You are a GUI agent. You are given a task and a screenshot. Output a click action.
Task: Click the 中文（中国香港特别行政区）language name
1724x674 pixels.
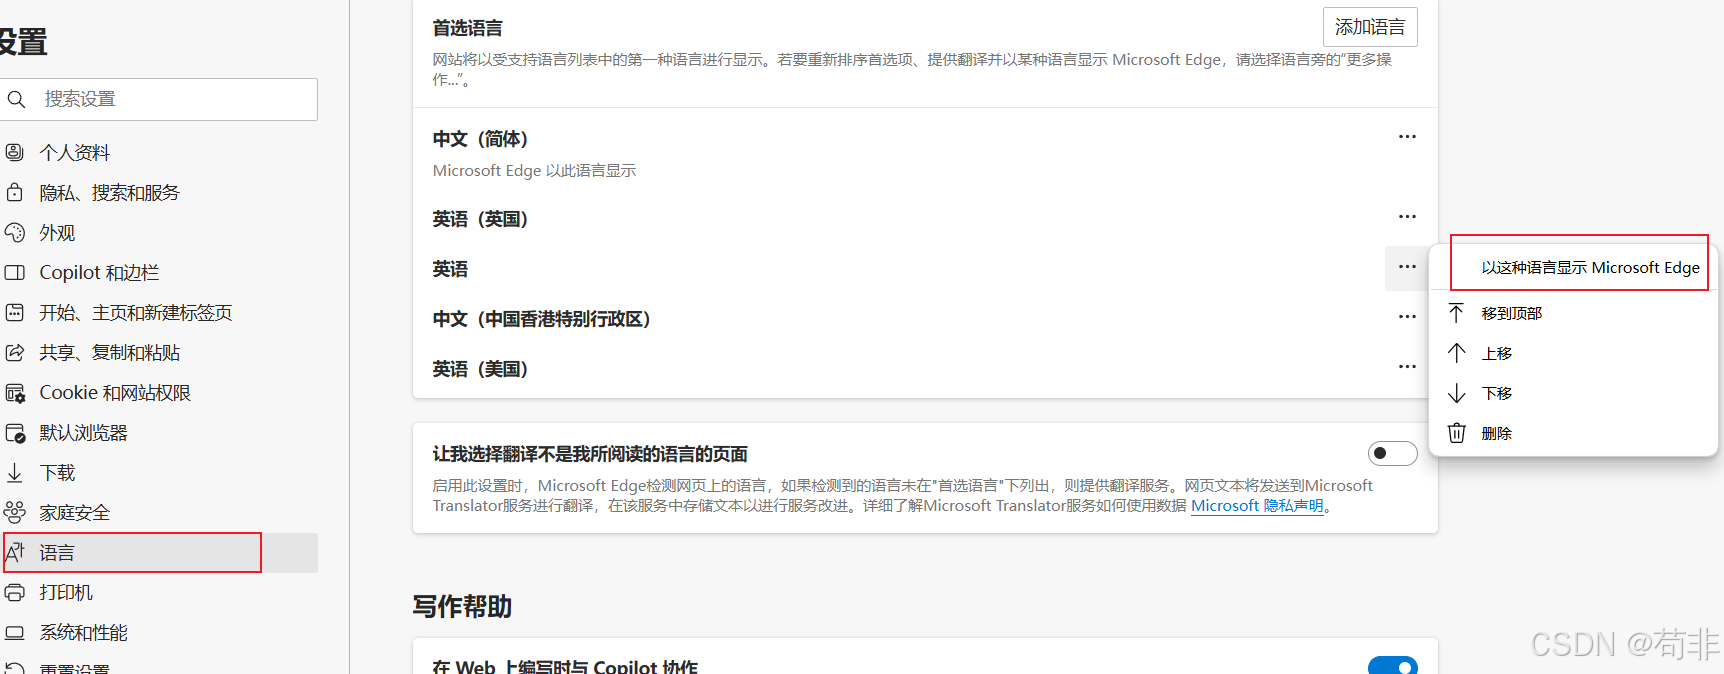tap(541, 319)
